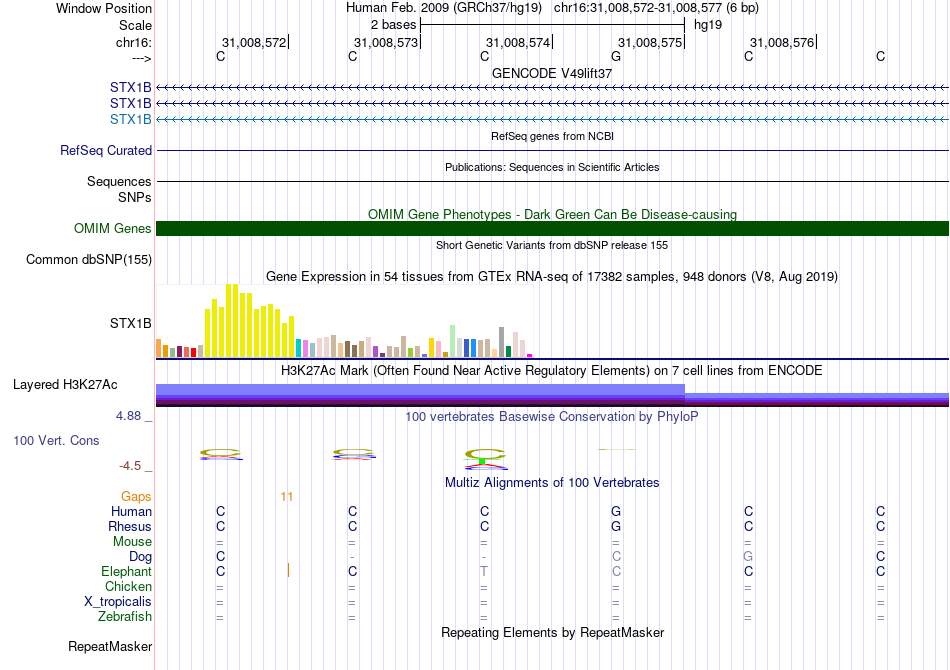Click Multiz Alignments of 100 Vertebrates title

[552, 483]
